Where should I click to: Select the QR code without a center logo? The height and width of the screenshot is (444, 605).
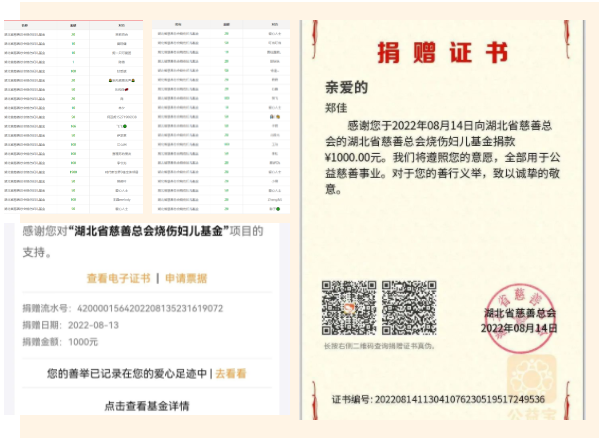pos(409,307)
